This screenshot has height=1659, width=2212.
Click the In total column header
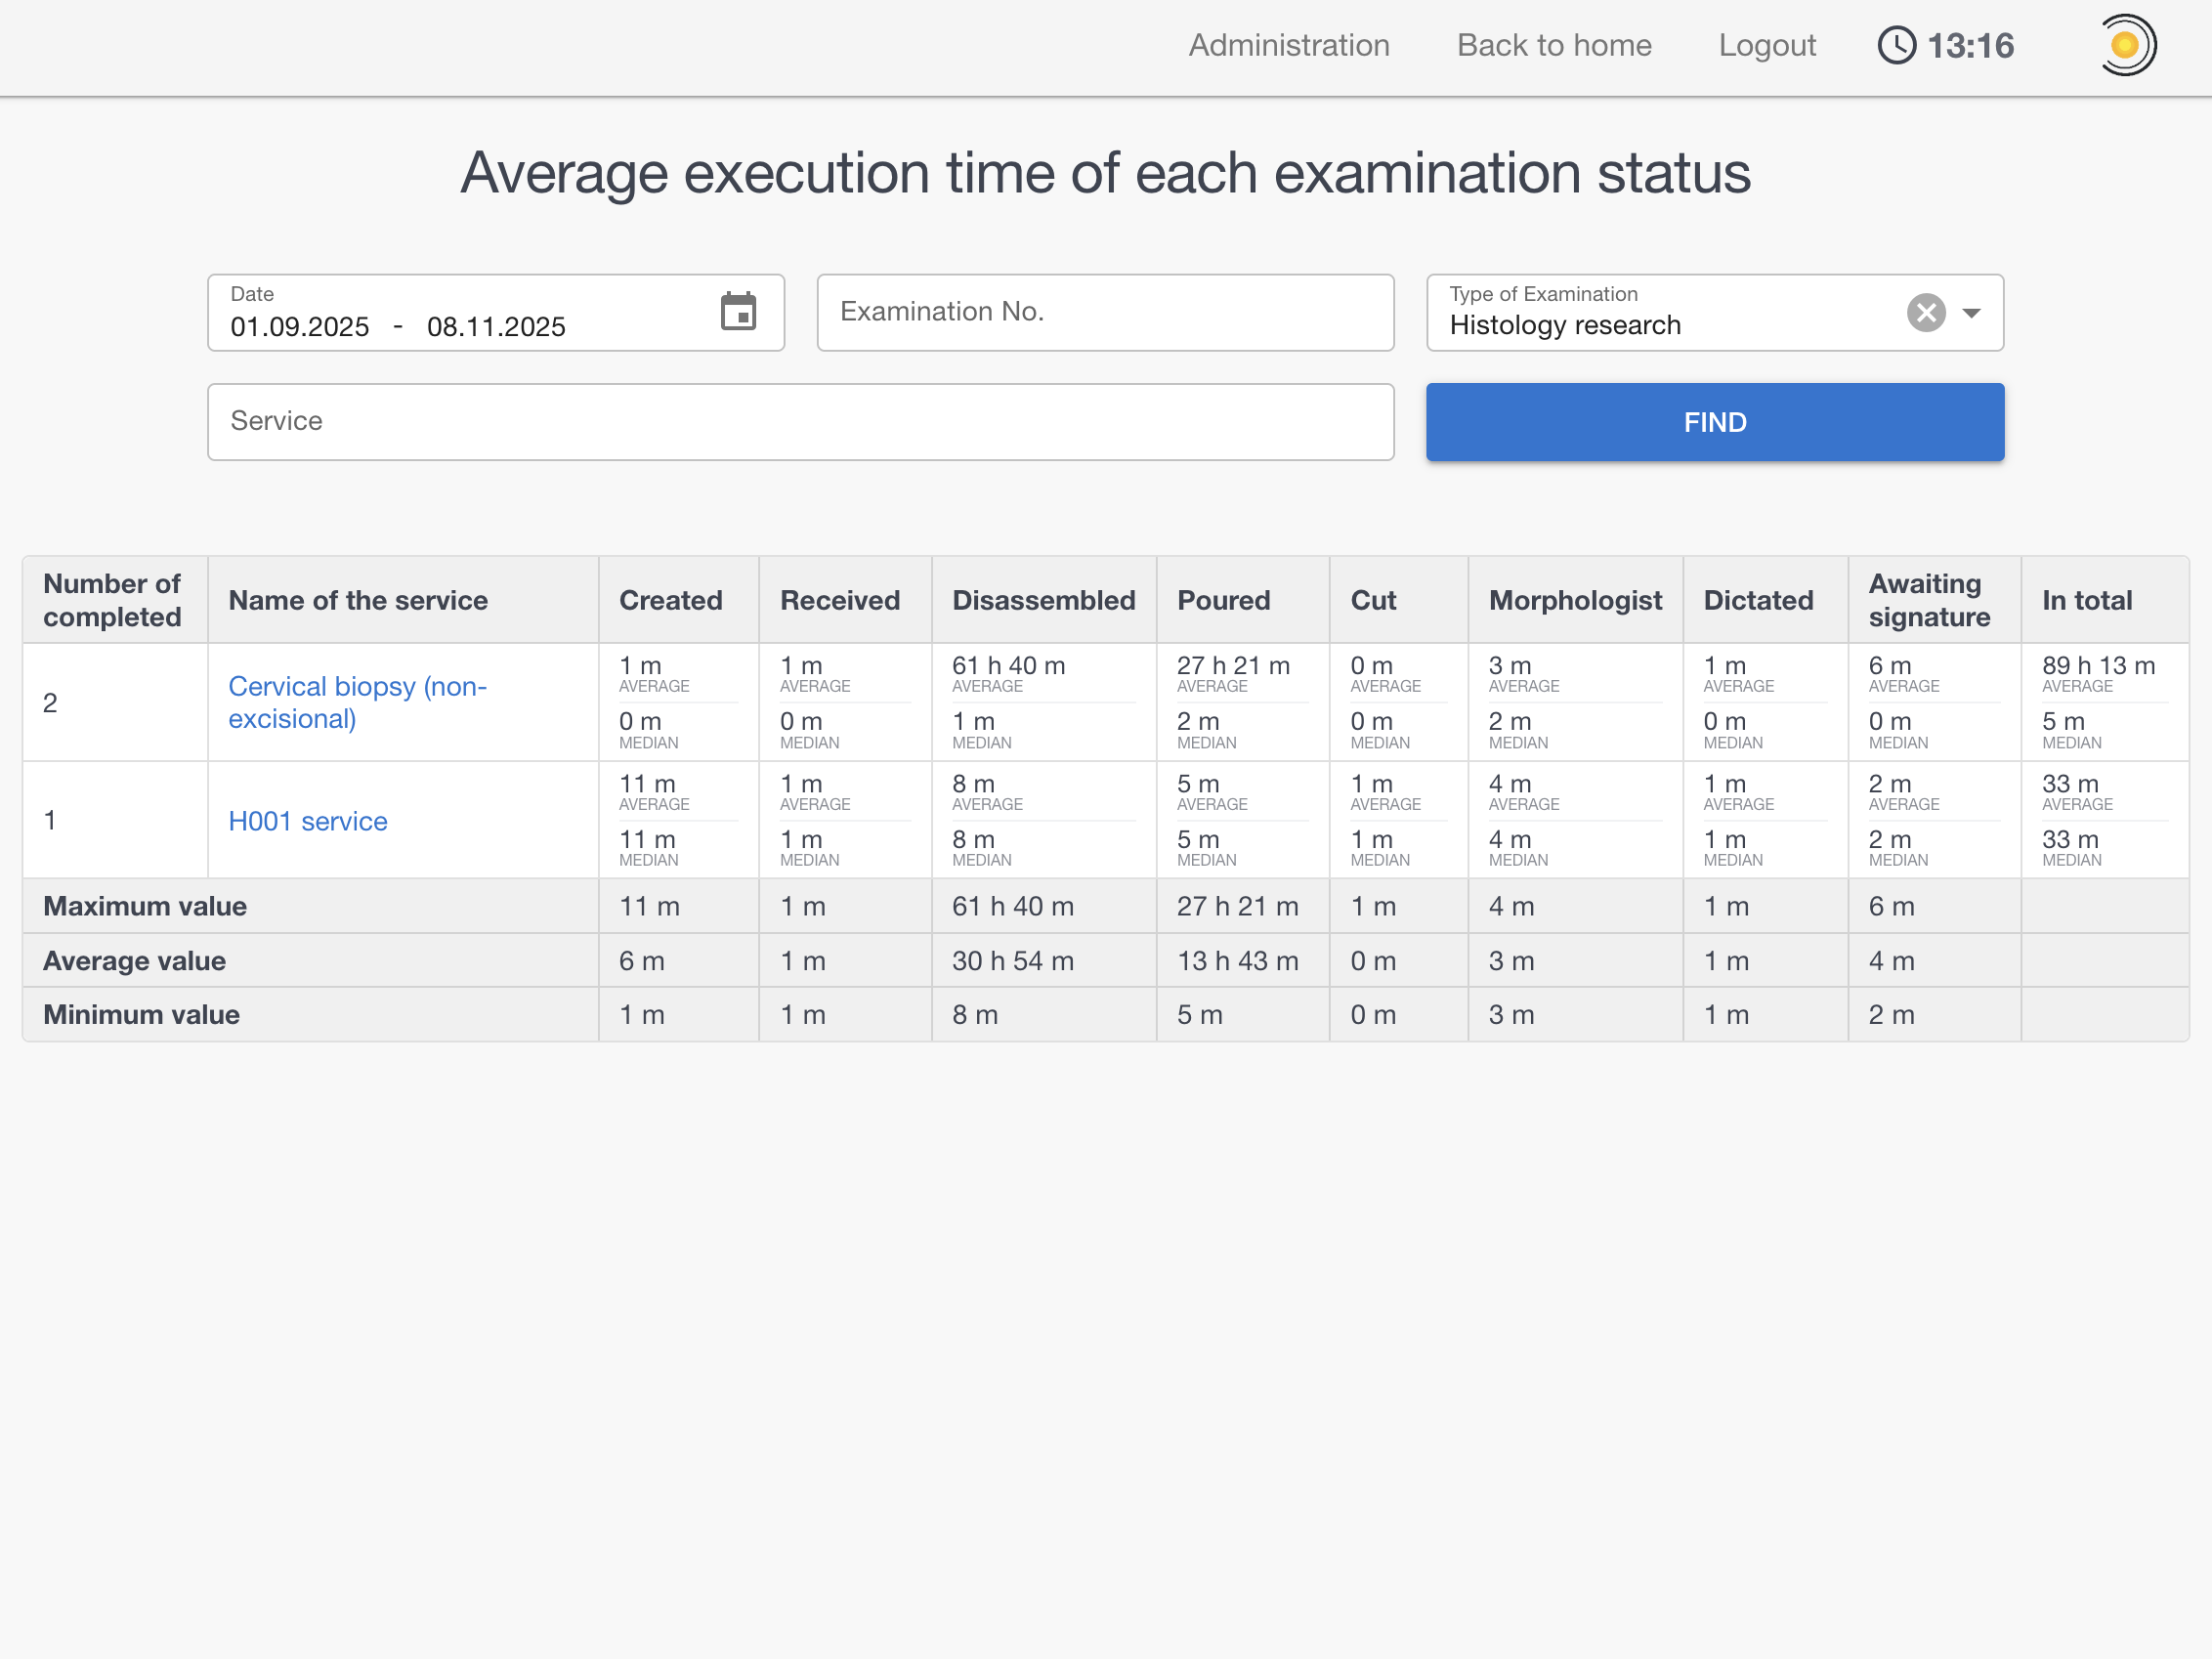2086,600
